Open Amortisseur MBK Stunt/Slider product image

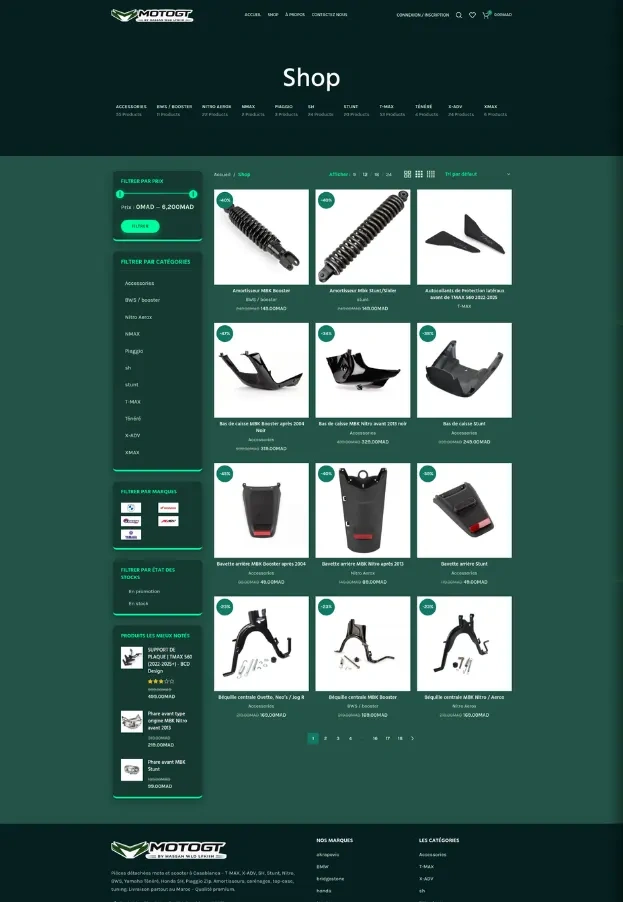pyautogui.click(x=363, y=237)
